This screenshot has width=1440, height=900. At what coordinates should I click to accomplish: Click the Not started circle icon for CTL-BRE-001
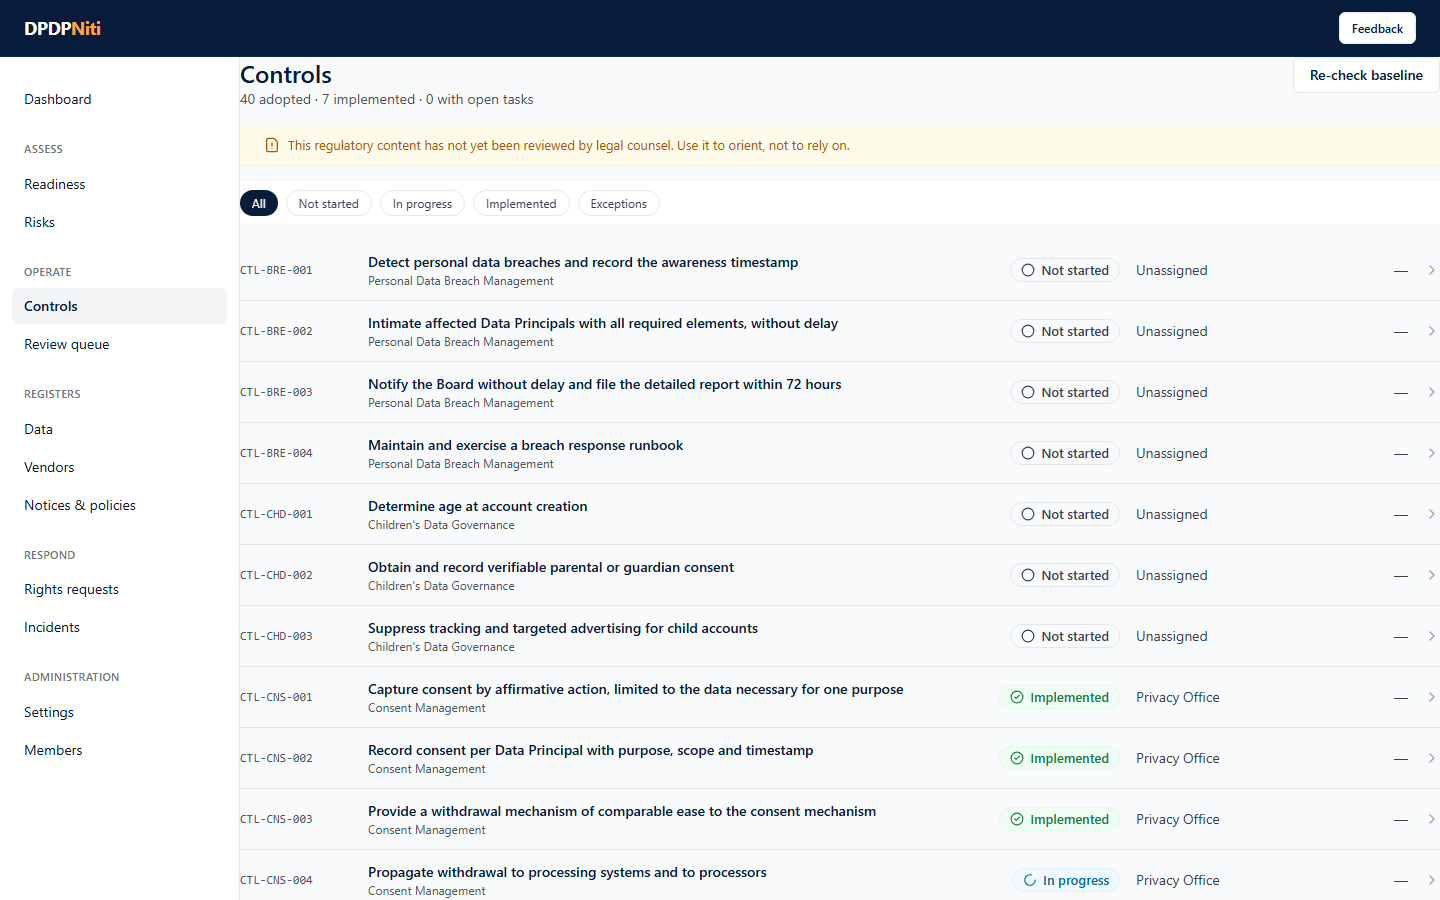coord(1028,270)
